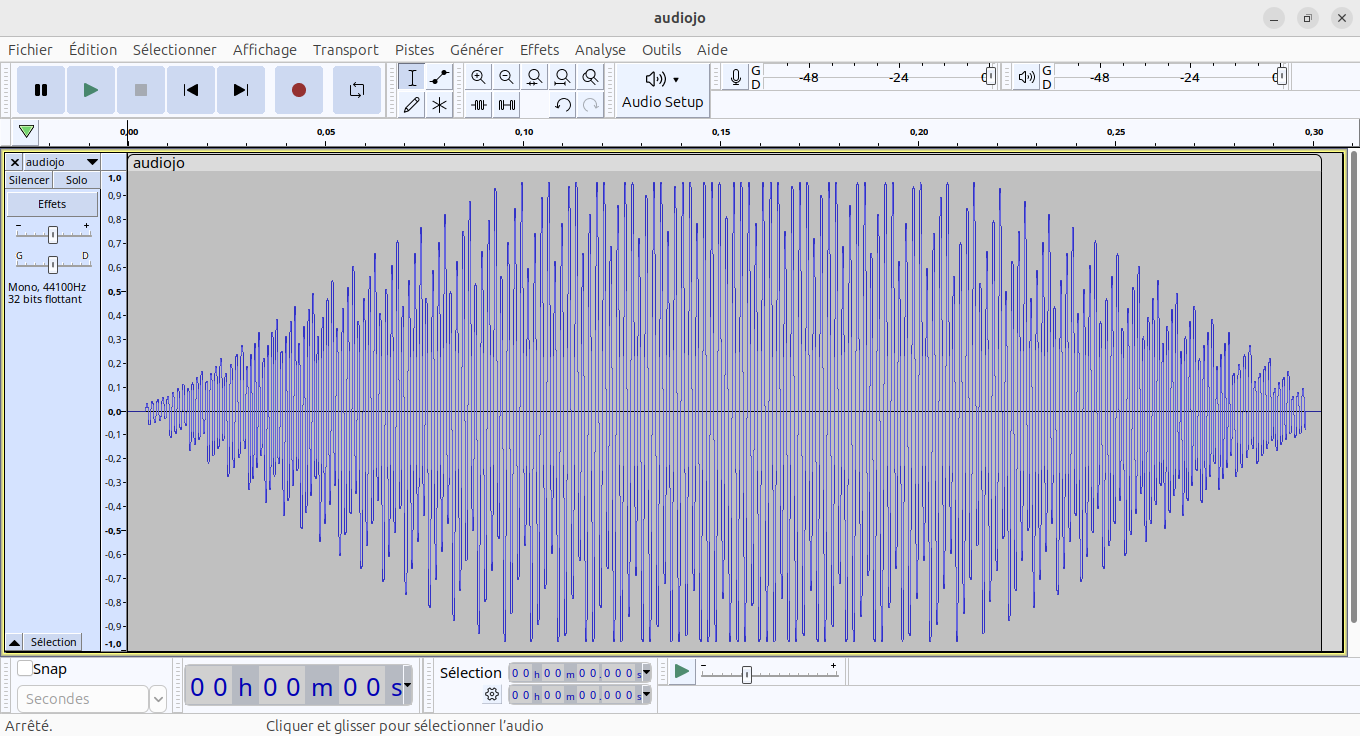Screen dimensions: 1360x736
Task: Click the track gain slider
Action: coord(53,234)
